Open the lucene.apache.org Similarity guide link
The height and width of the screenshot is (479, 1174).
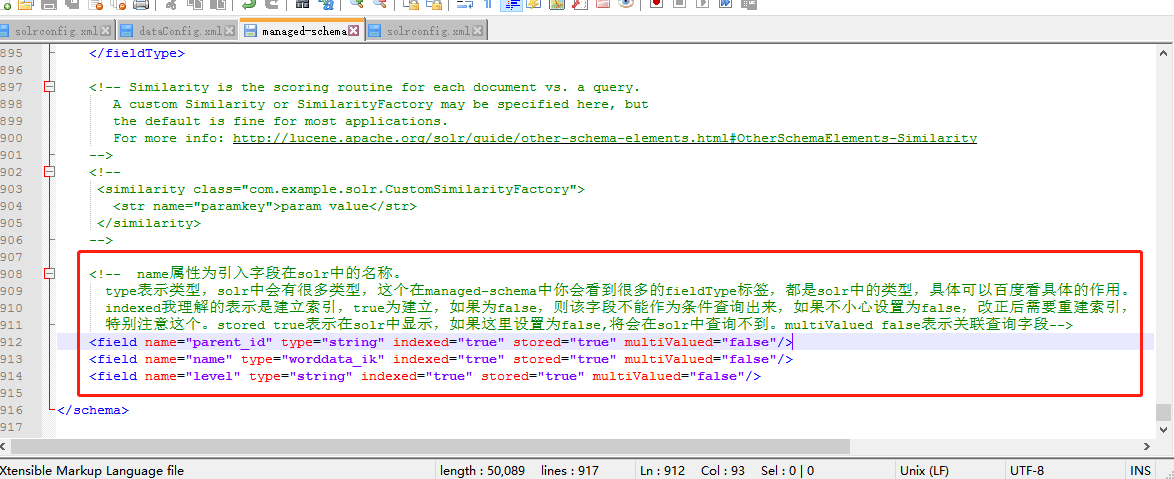(604, 138)
